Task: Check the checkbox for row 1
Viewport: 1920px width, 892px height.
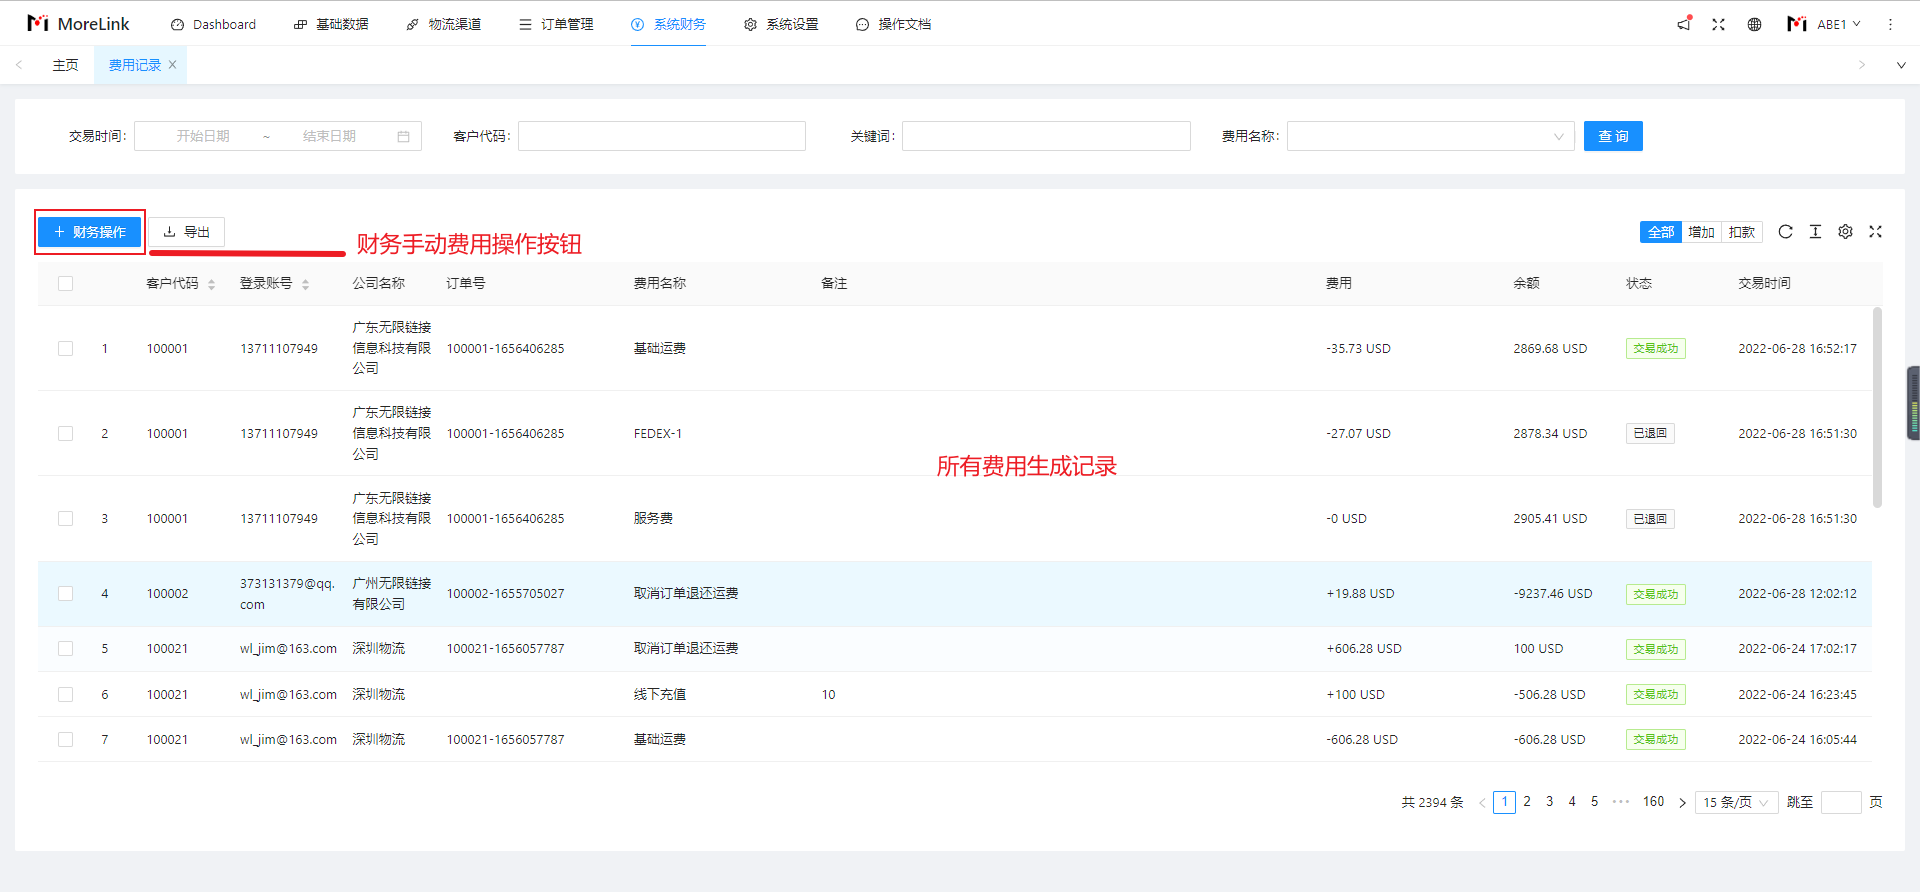Action: pos(66,349)
